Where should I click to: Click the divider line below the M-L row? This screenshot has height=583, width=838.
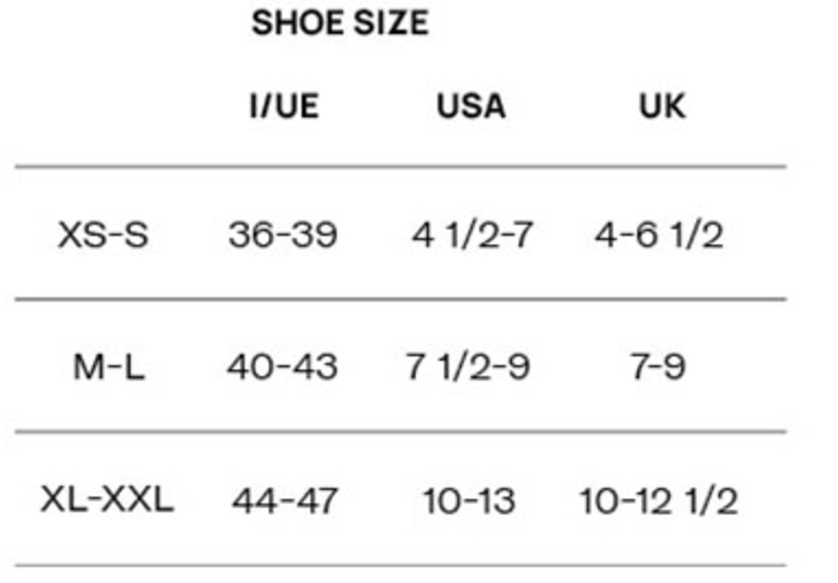400,432
